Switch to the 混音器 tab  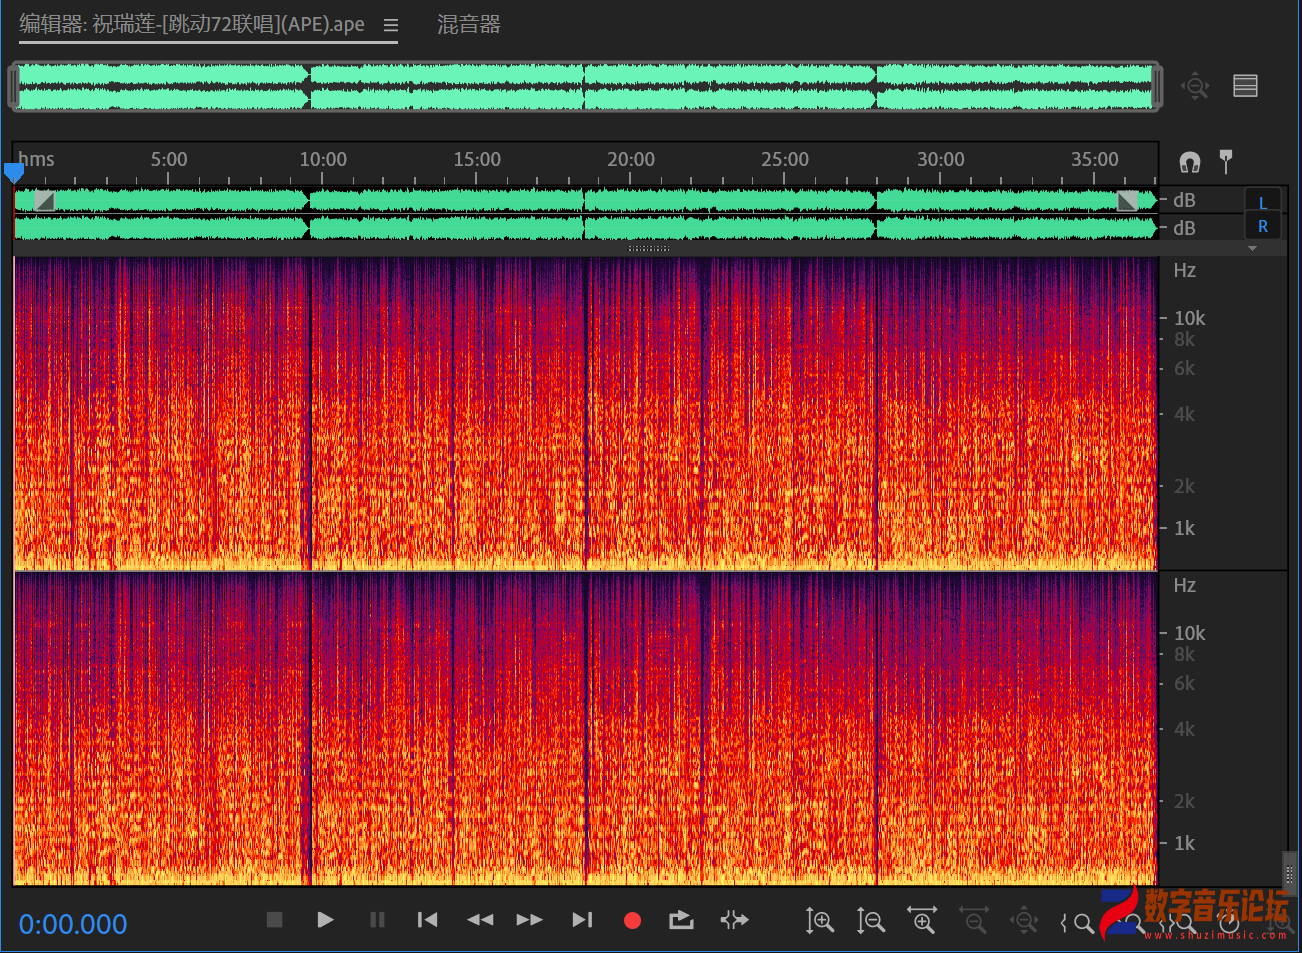(x=468, y=25)
